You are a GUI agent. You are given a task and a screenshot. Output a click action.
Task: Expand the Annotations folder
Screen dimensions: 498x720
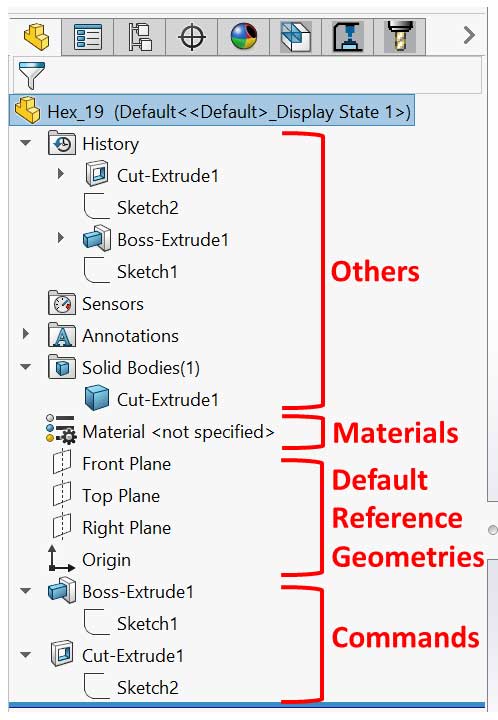tap(26, 334)
